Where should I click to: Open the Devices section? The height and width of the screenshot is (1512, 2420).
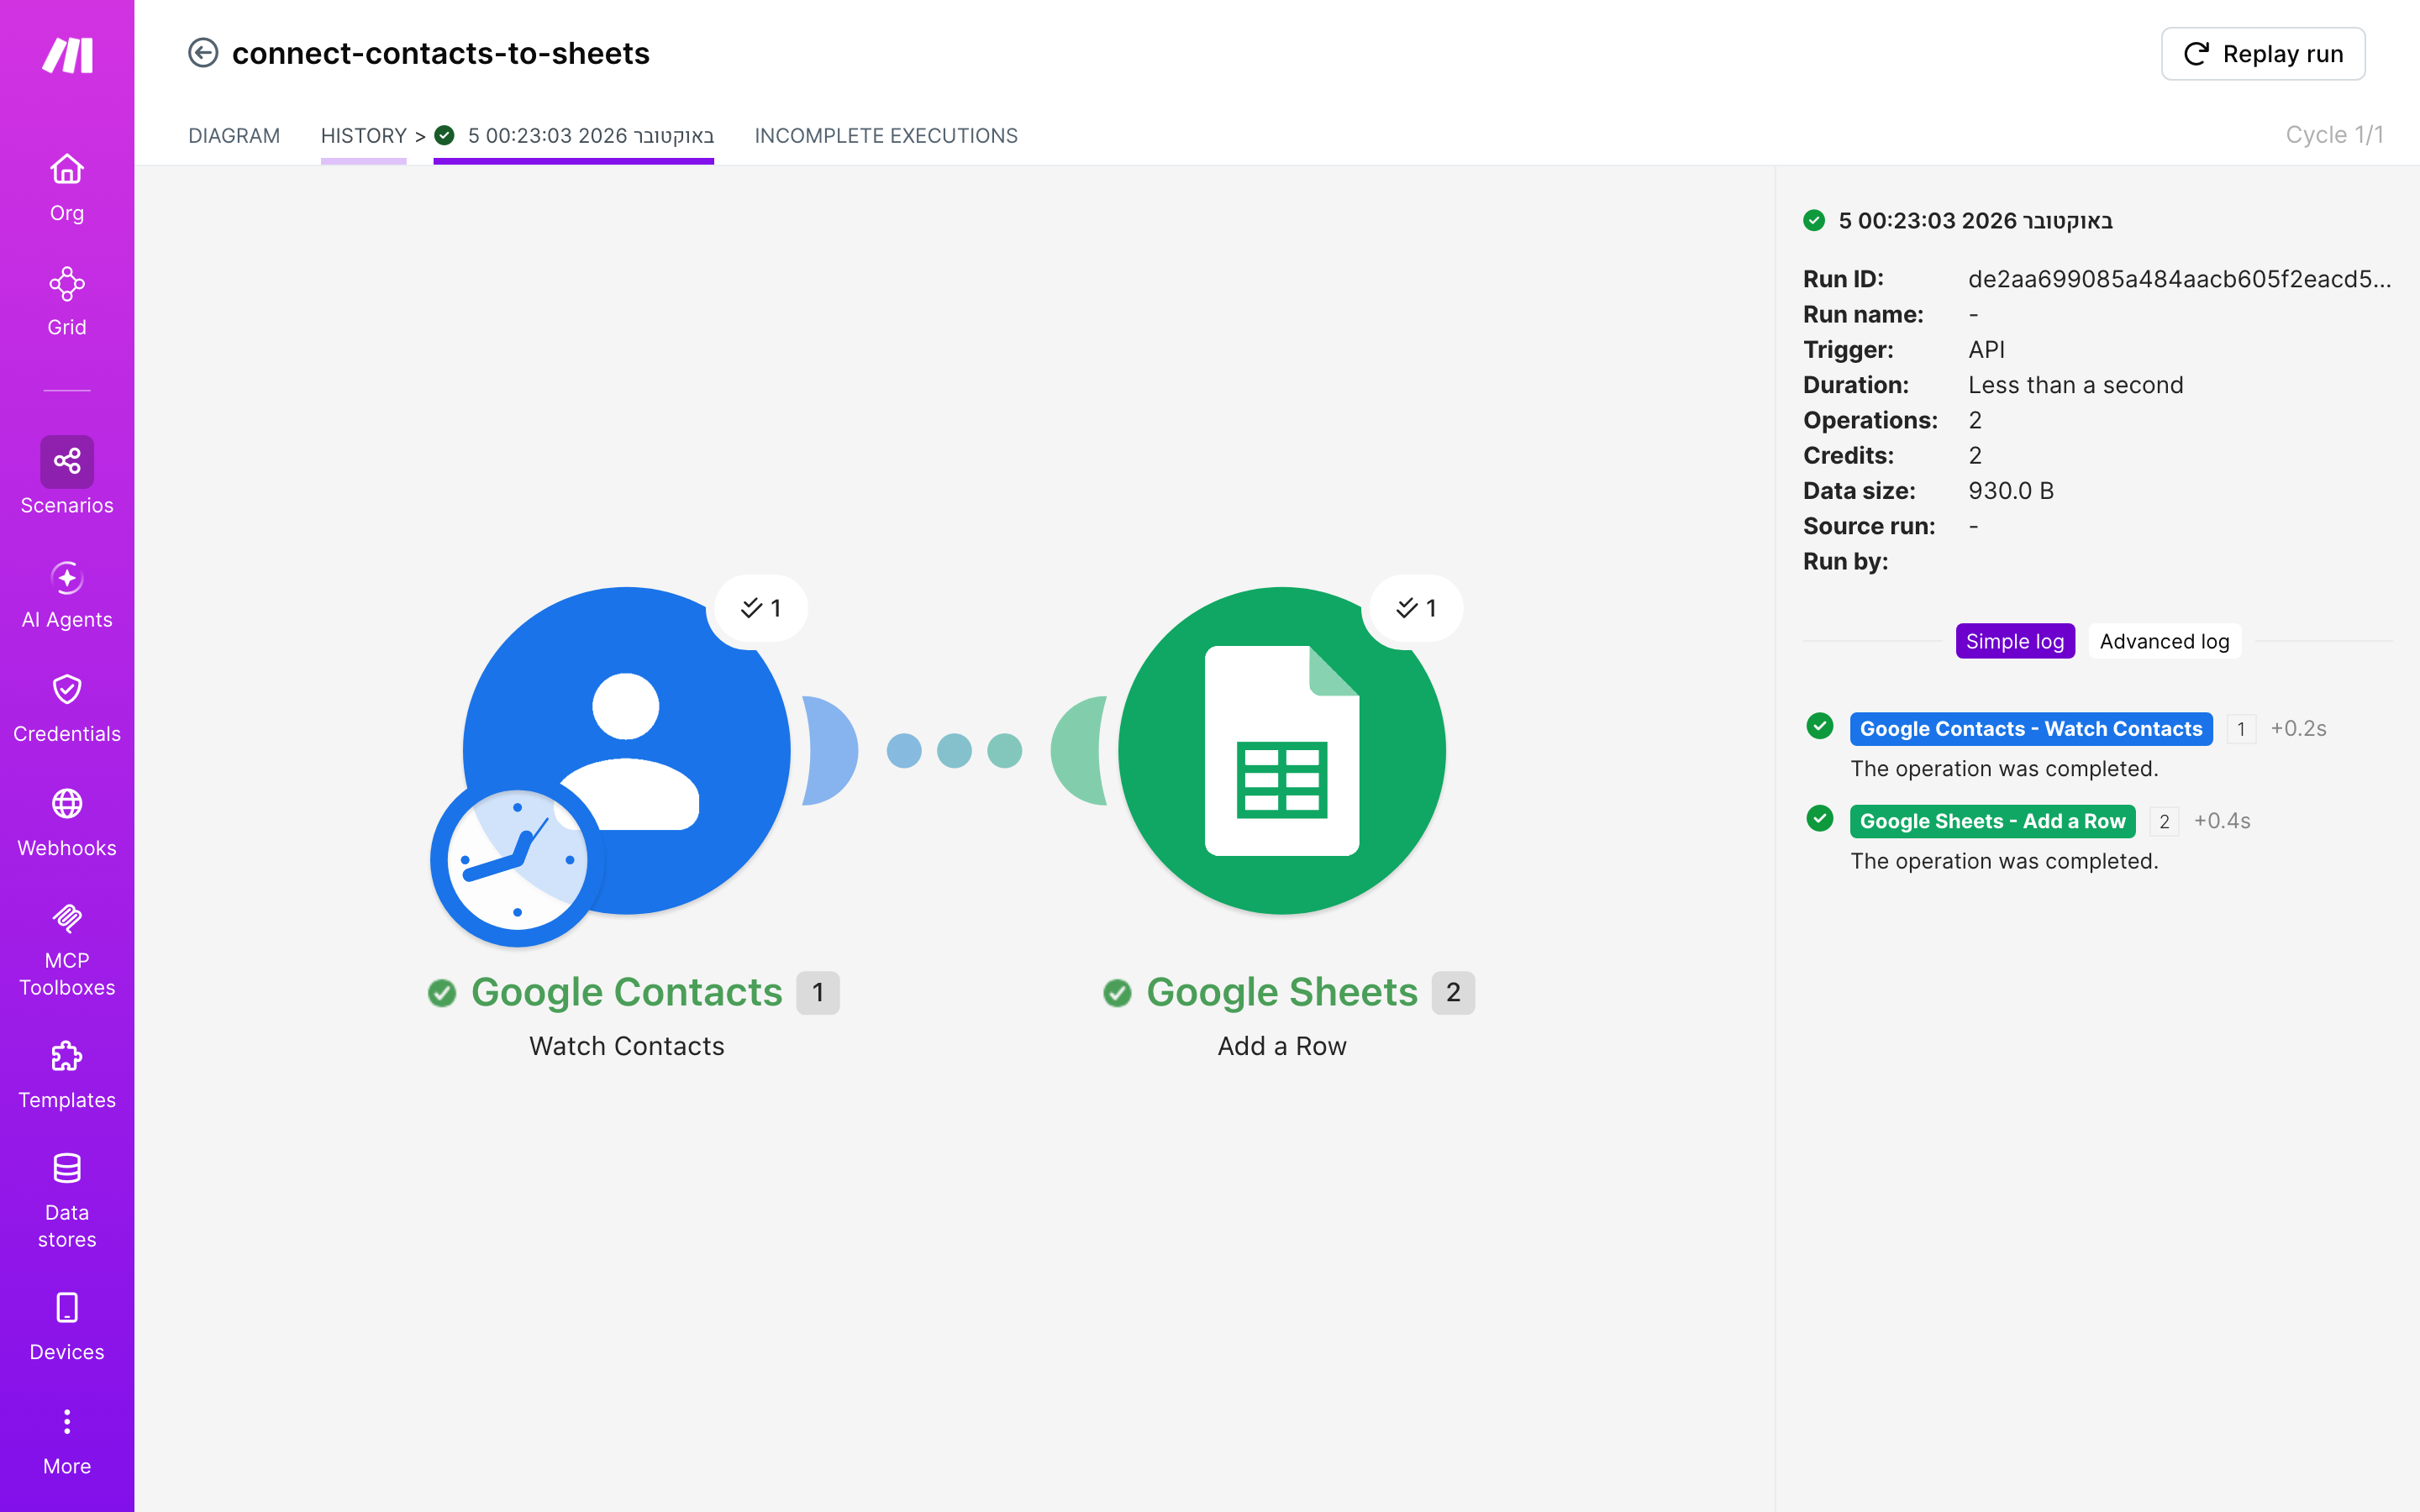(67, 1328)
